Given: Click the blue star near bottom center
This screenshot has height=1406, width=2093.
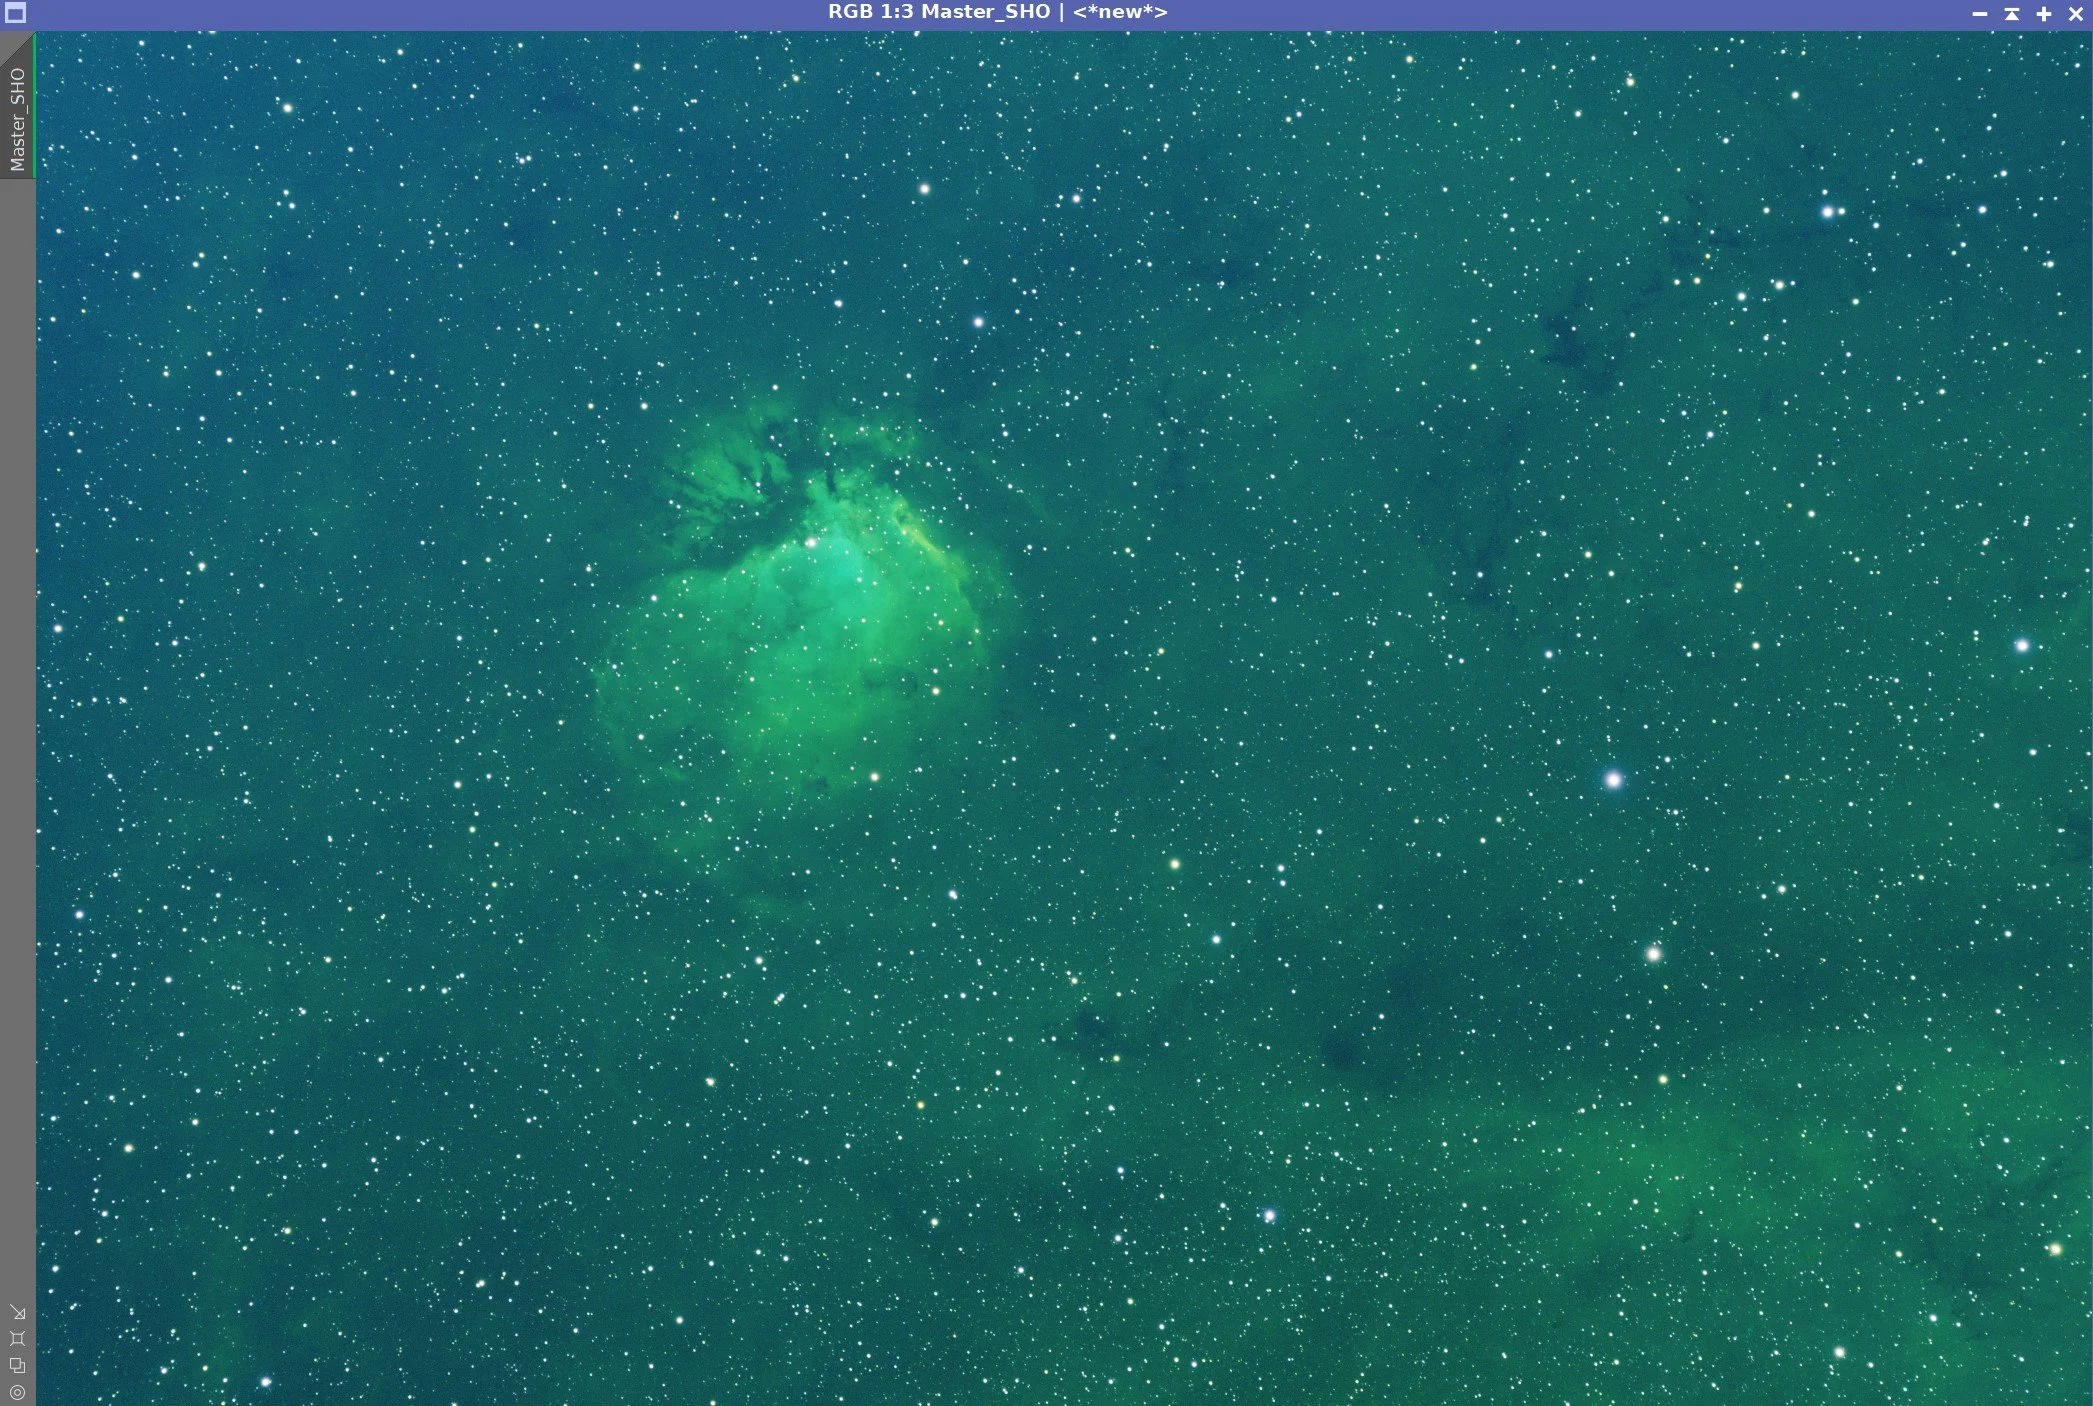Looking at the screenshot, I should [1269, 1216].
